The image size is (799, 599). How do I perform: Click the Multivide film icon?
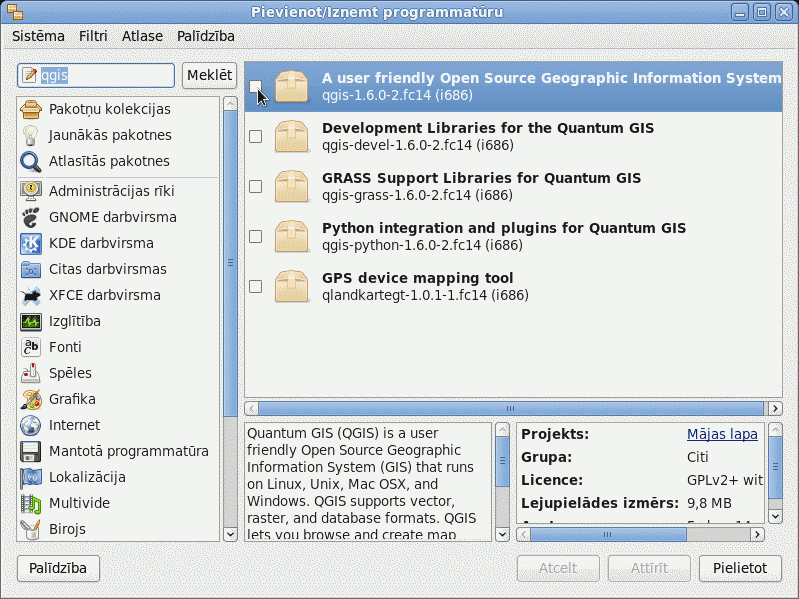point(31,503)
